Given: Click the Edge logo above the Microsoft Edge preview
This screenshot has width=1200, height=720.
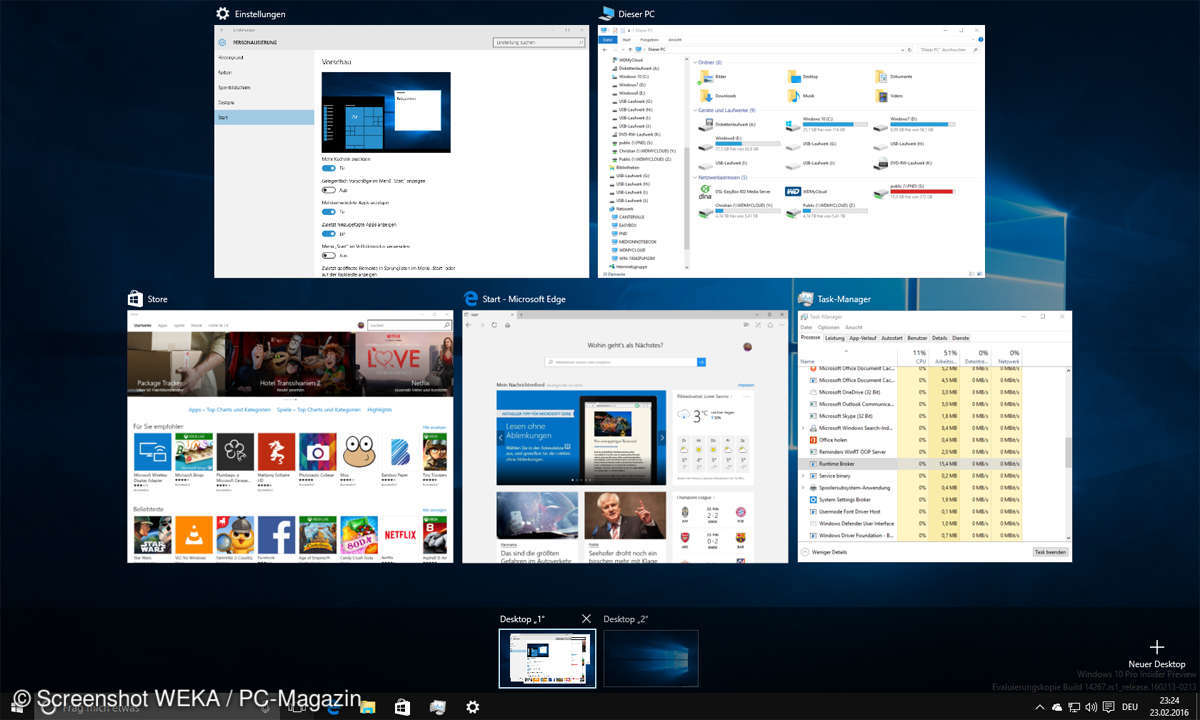Looking at the screenshot, I should pyautogui.click(x=470, y=298).
